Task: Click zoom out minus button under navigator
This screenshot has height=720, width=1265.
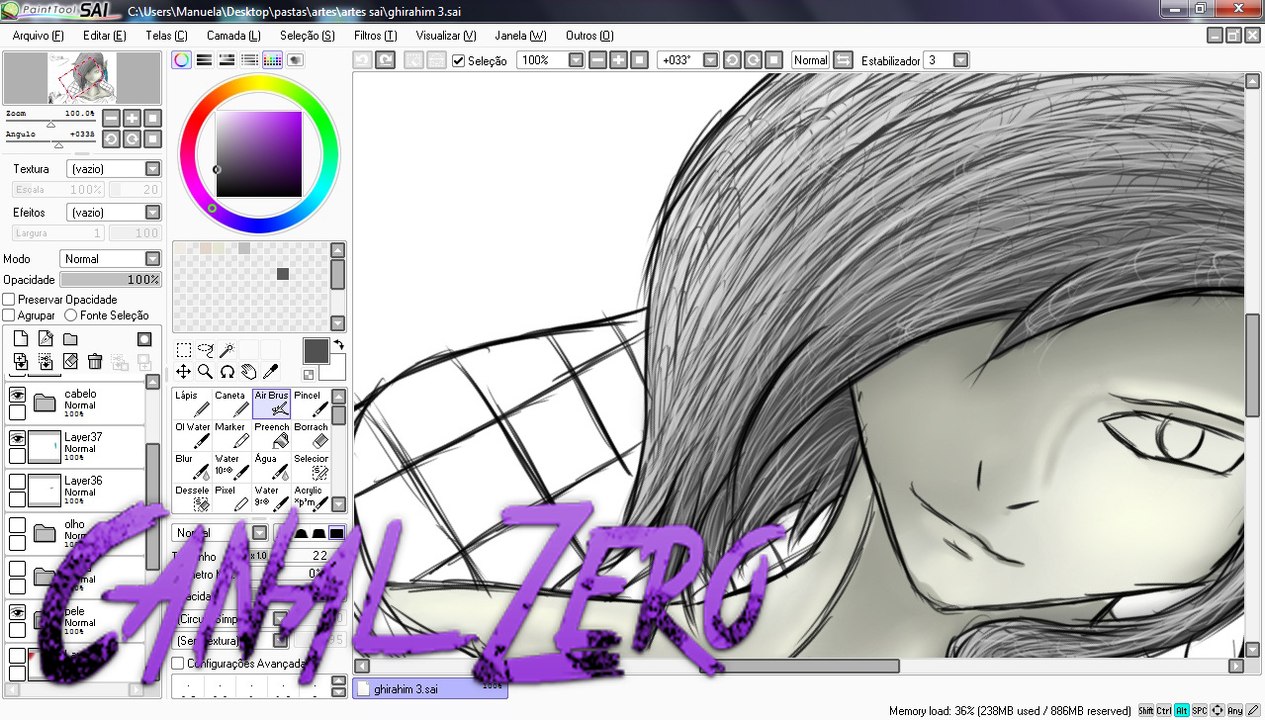Action: tap(111, 118)
